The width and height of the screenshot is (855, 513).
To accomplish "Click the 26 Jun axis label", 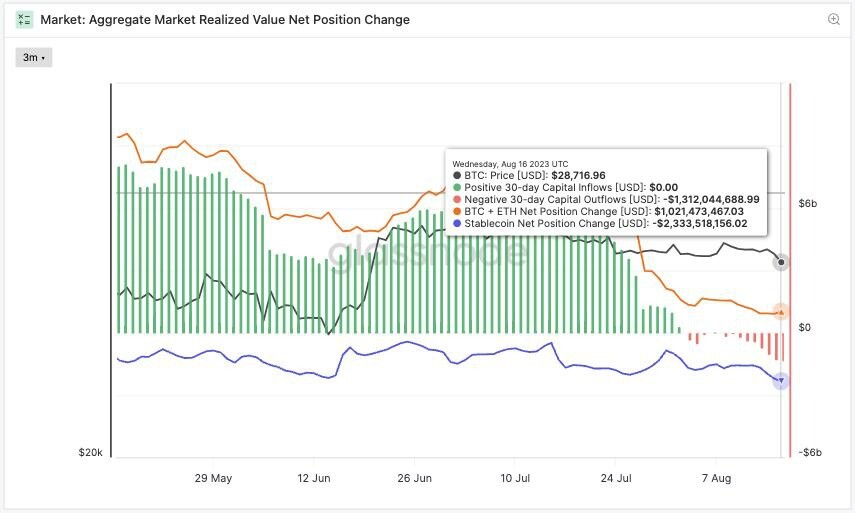I will [414, 478].
